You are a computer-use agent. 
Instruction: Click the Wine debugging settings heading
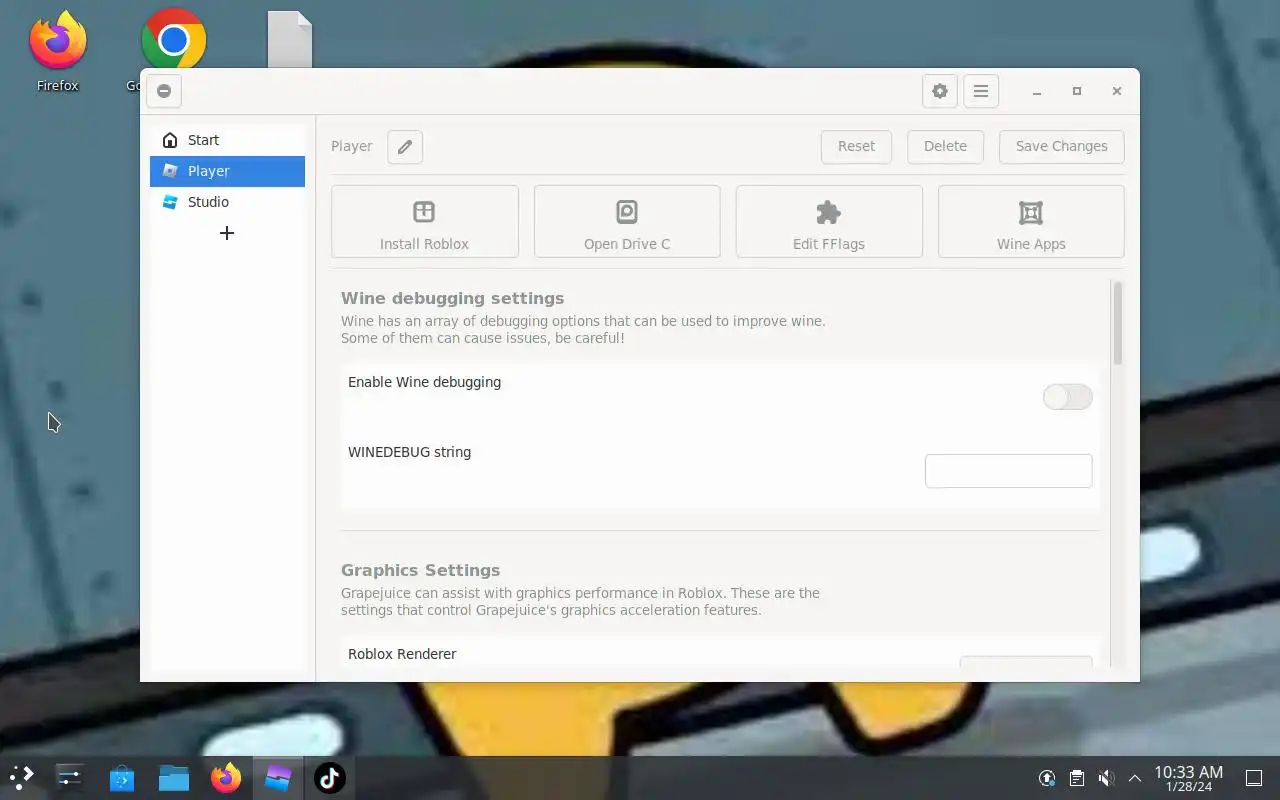pos(452,298)
